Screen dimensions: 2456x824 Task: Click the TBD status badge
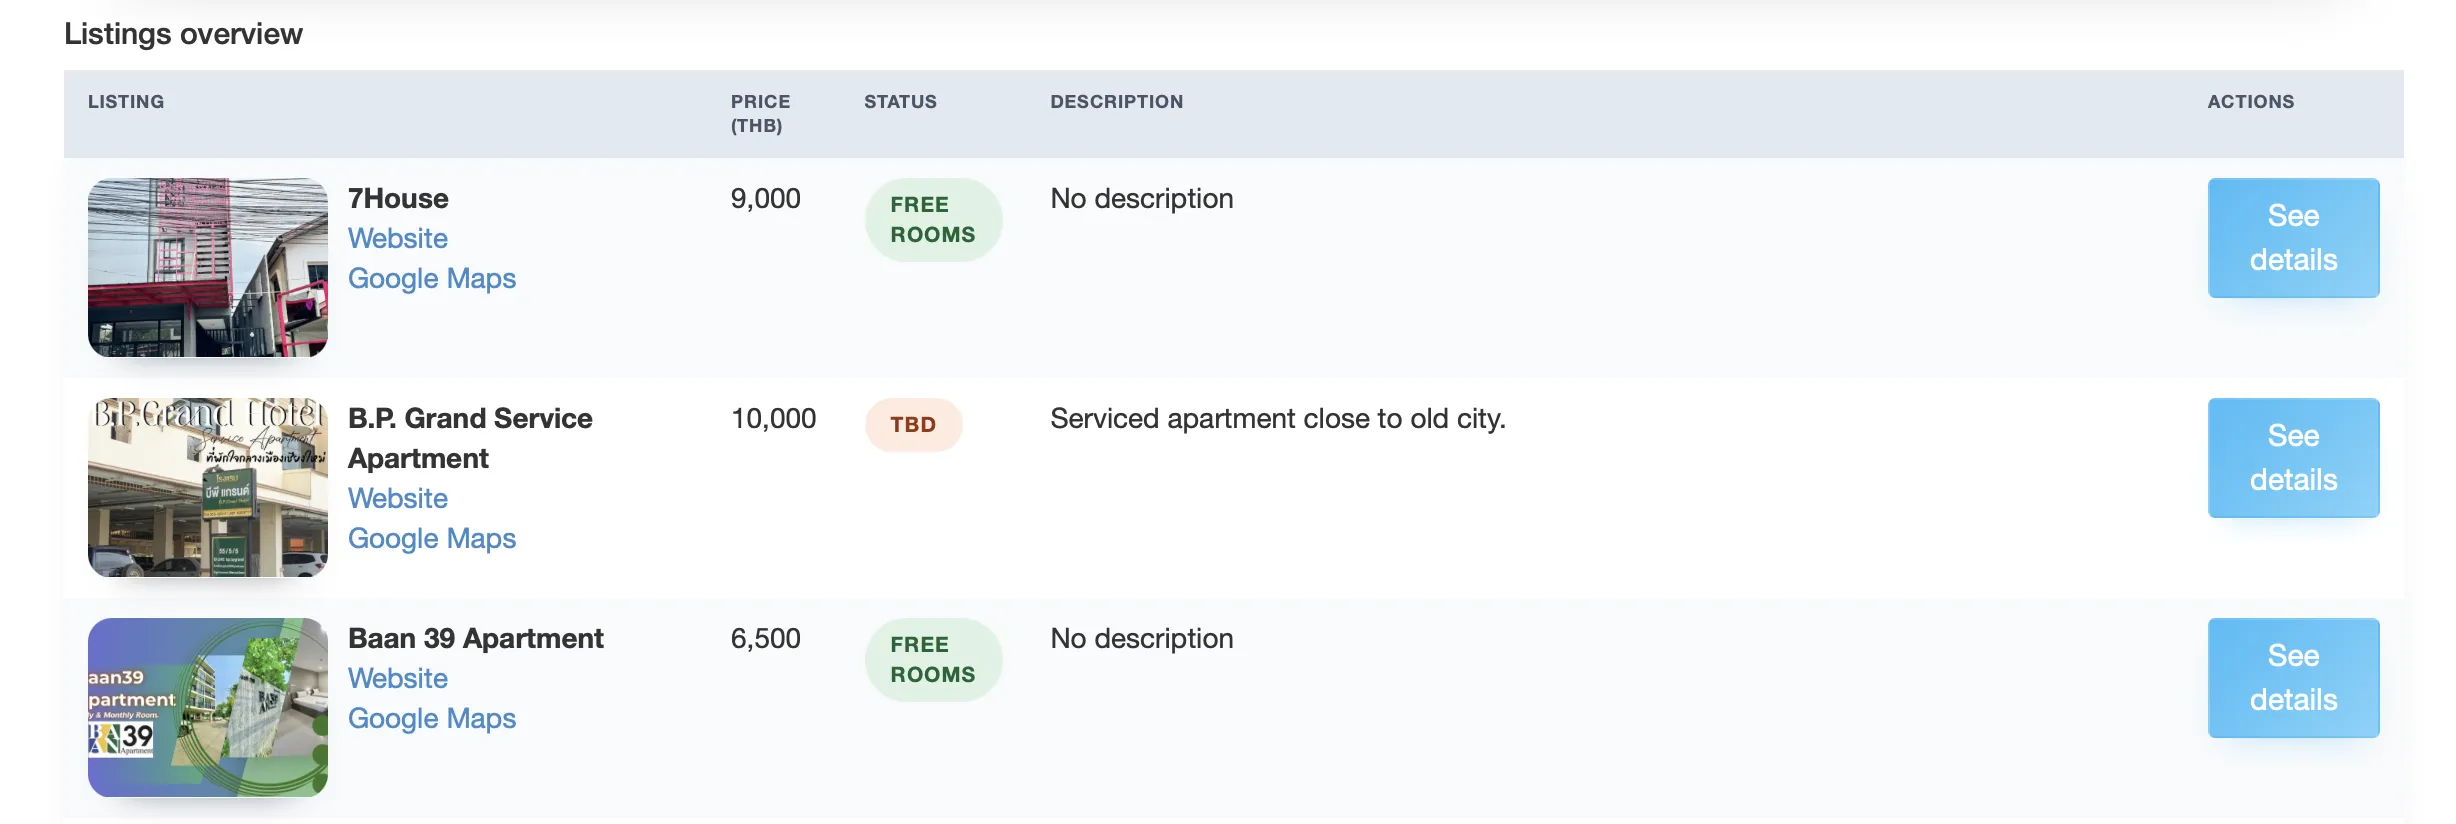[x=913, y=425]
